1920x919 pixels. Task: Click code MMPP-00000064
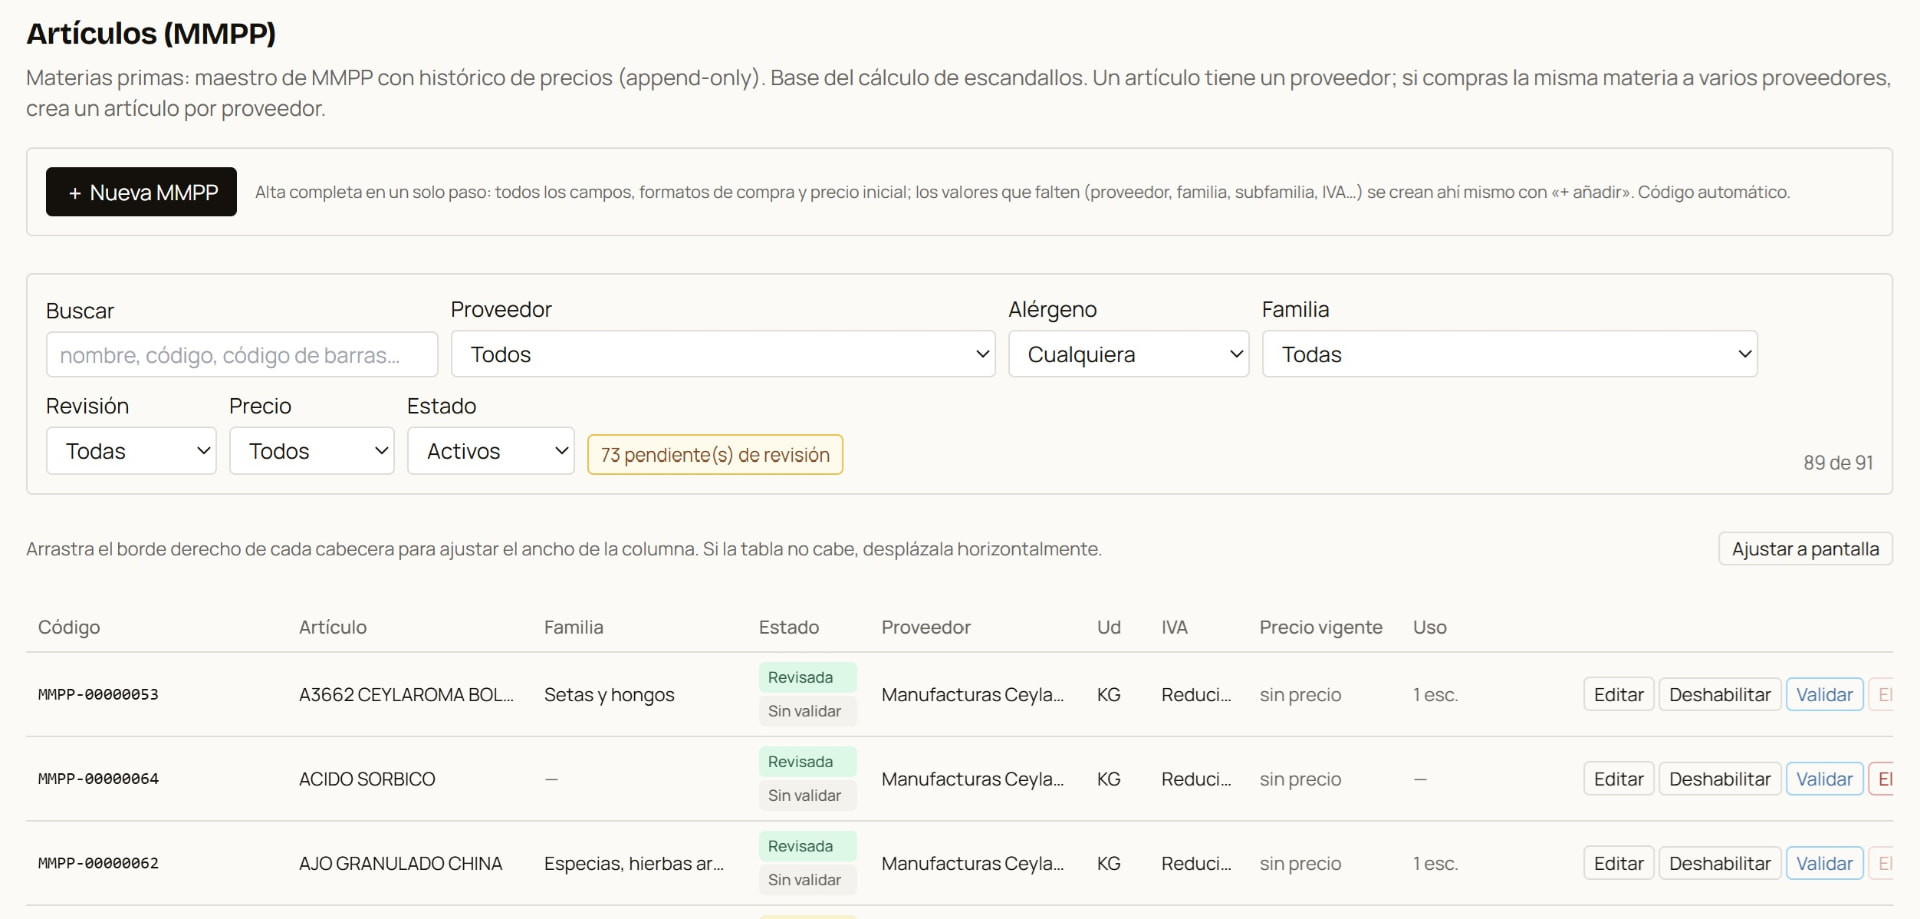(x=98, y=779)
